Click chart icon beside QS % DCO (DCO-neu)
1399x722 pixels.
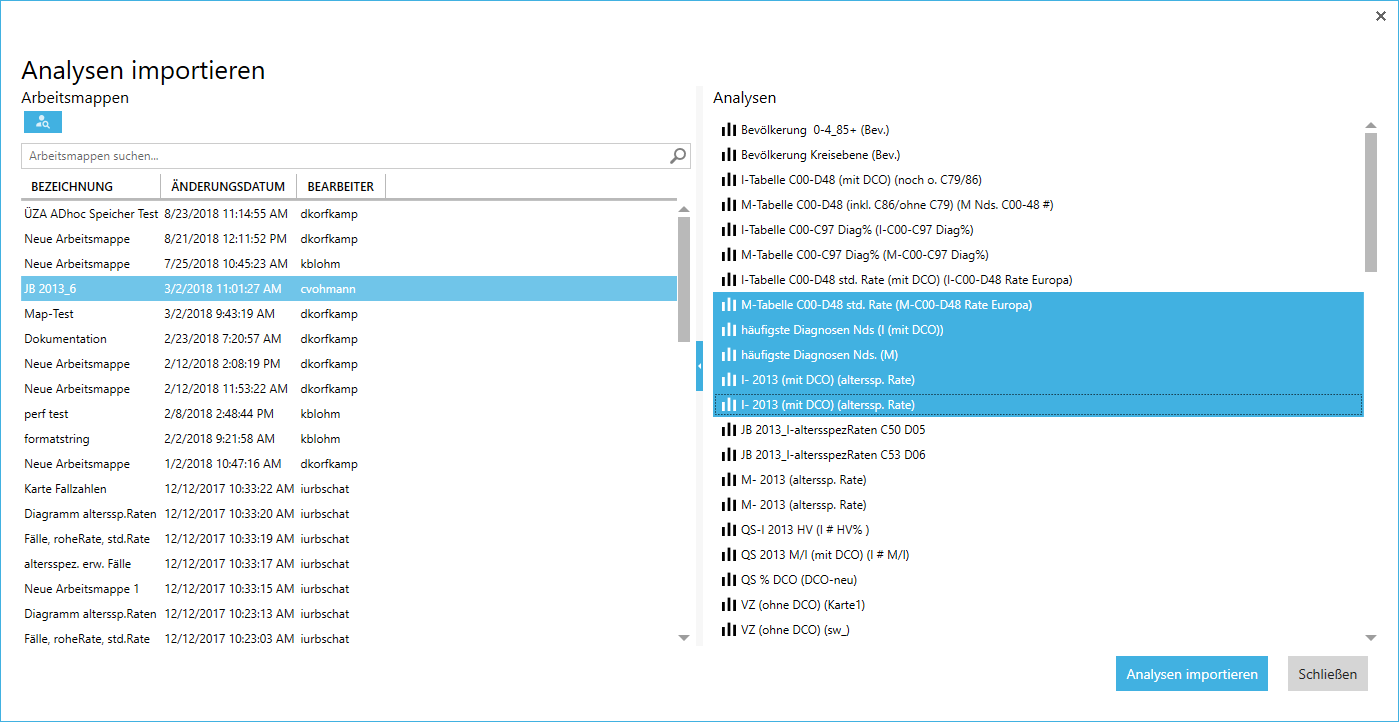729,580
